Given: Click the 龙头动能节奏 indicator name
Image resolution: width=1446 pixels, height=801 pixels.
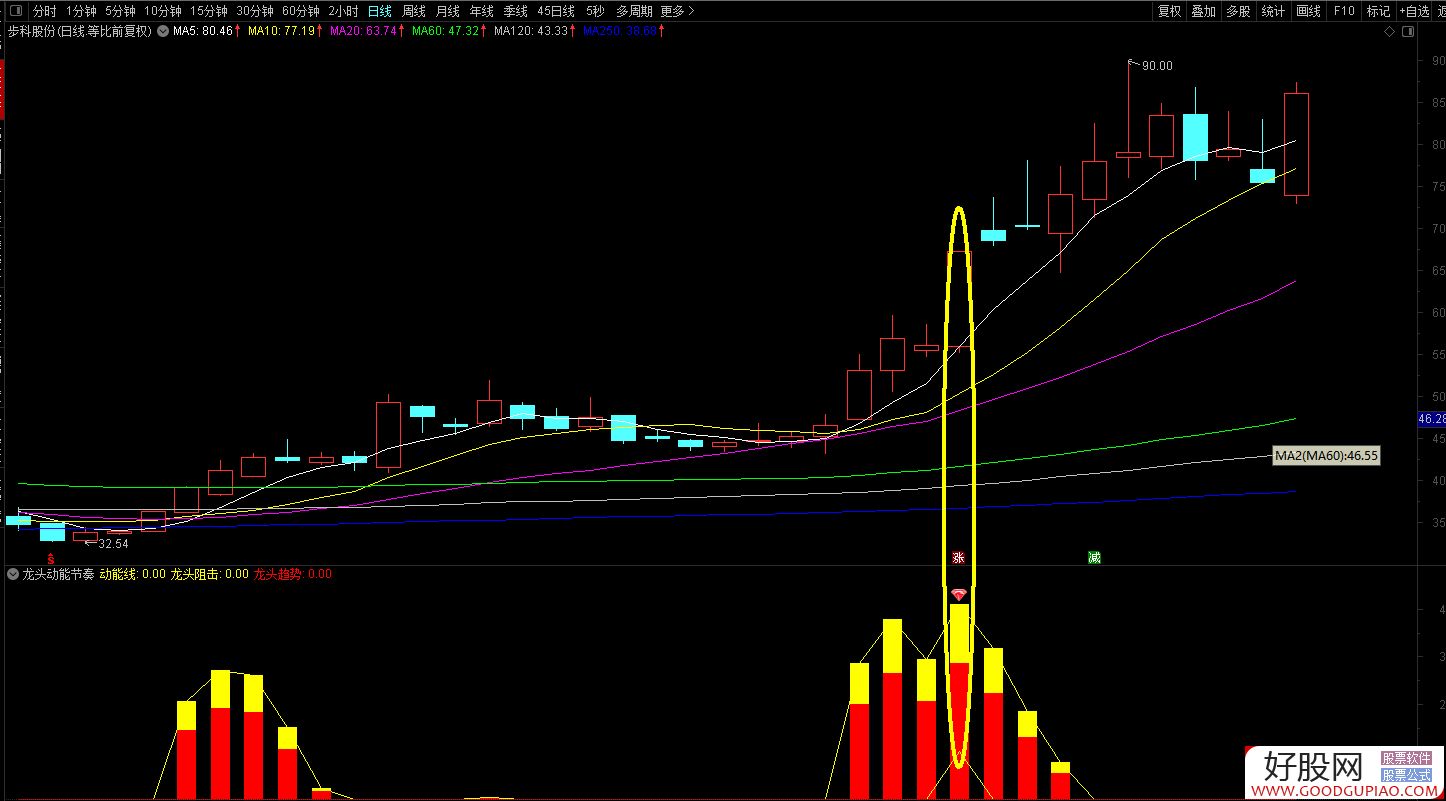Looking at the screenshot, I should coord(57,574).
